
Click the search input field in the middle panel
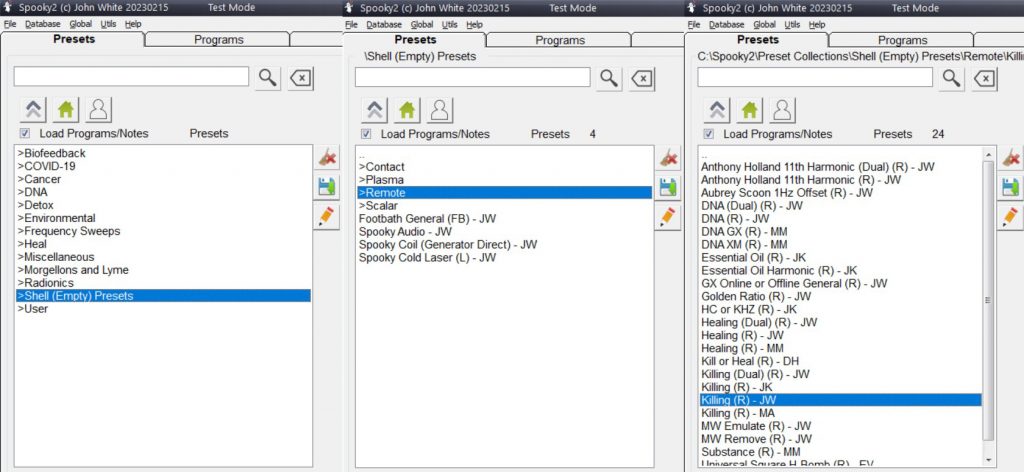(473, 78)
